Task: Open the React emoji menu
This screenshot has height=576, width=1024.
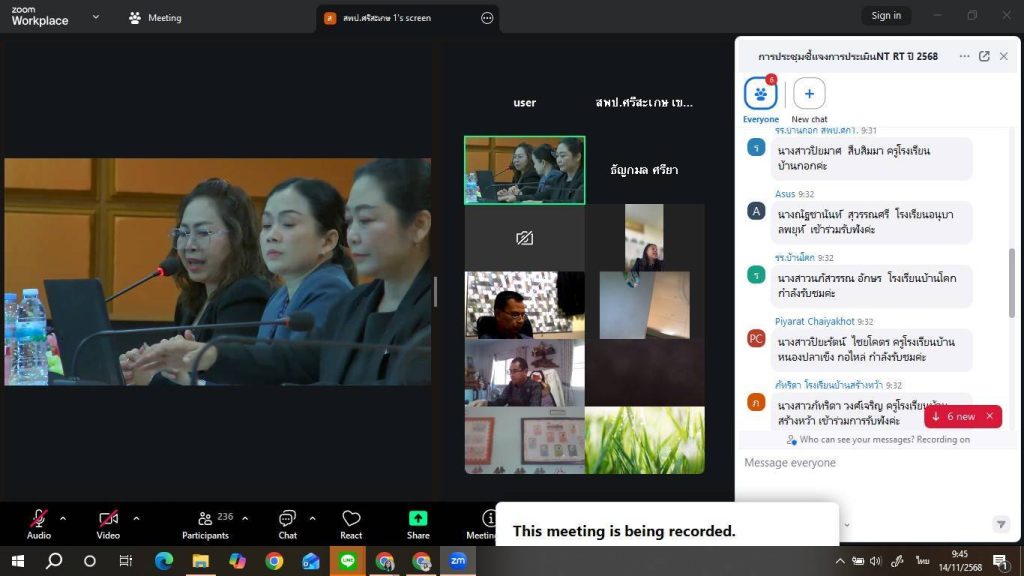Action: click(351, 523)
